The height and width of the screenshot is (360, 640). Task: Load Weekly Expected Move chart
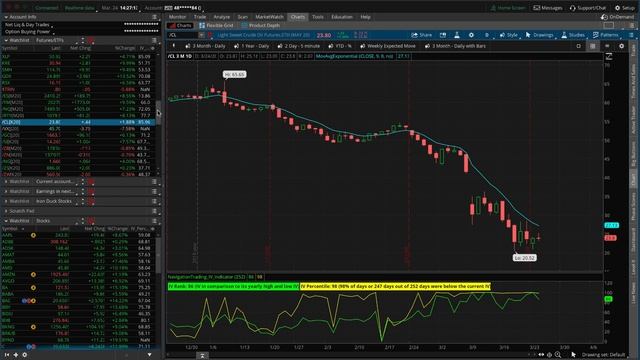(x=388, y=46)
